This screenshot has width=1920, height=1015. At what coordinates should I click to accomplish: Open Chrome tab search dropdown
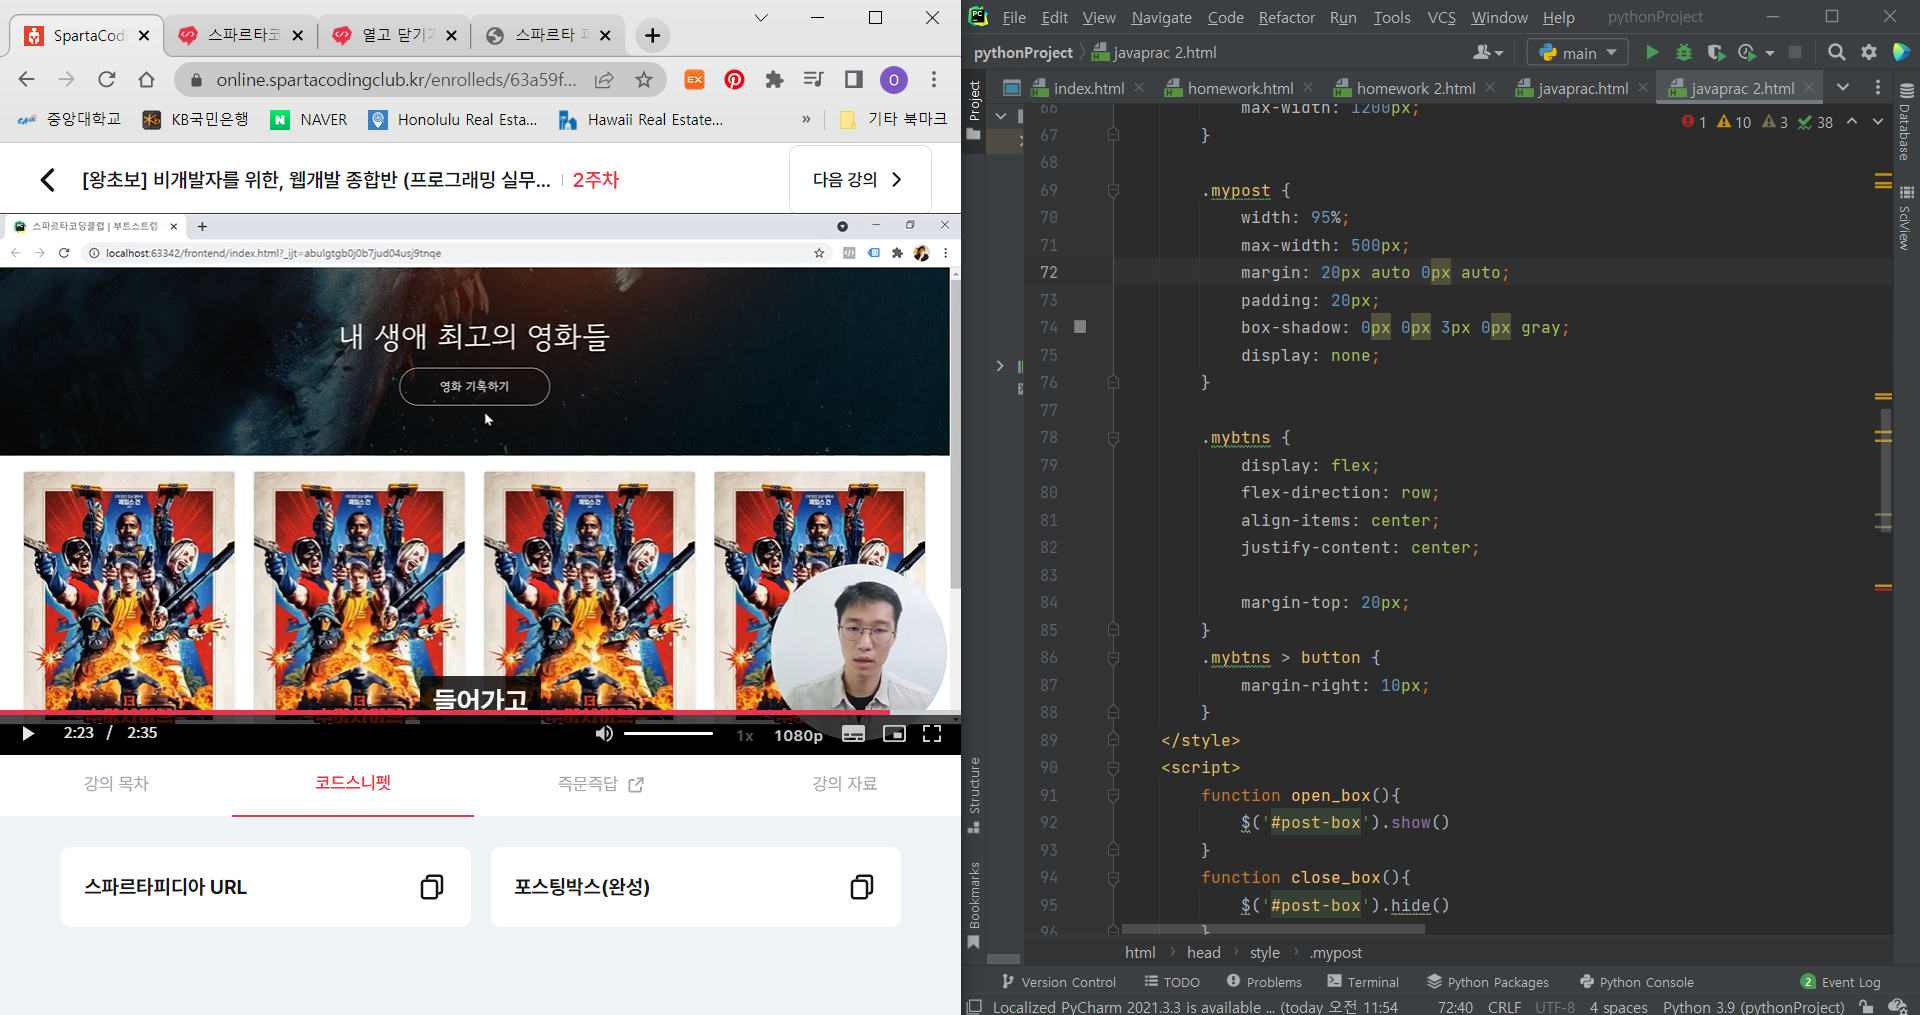coord(761,18)
